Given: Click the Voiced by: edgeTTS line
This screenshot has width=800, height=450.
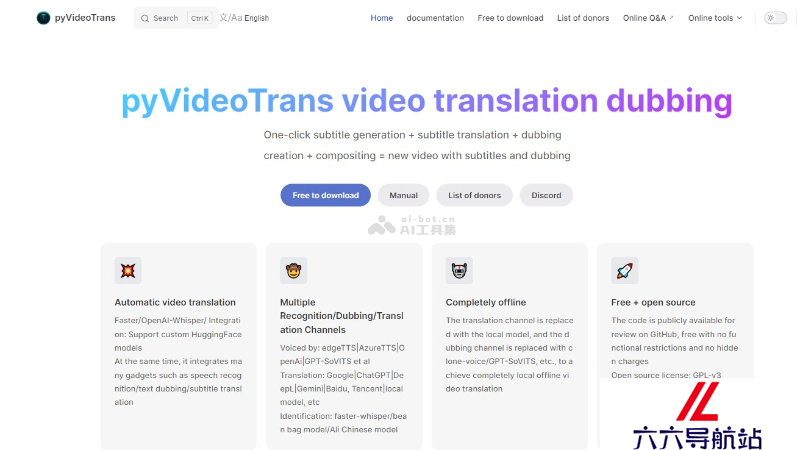Looking at the screenshot, I should tap(342, 355).
